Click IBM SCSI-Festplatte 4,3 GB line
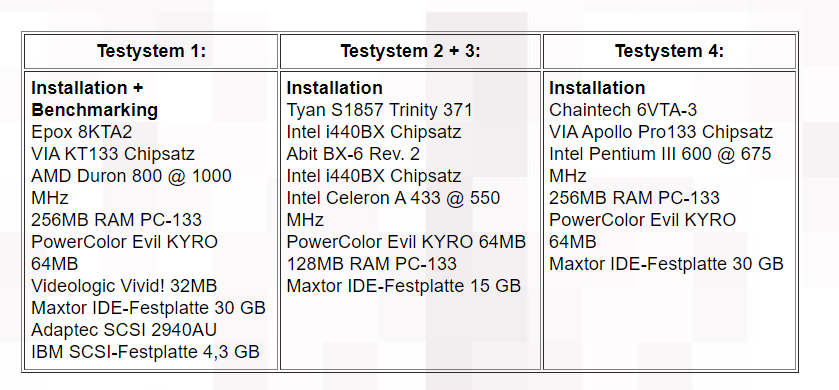The width and height of the screenshot is (839, 390). click(x=146, y=351)
